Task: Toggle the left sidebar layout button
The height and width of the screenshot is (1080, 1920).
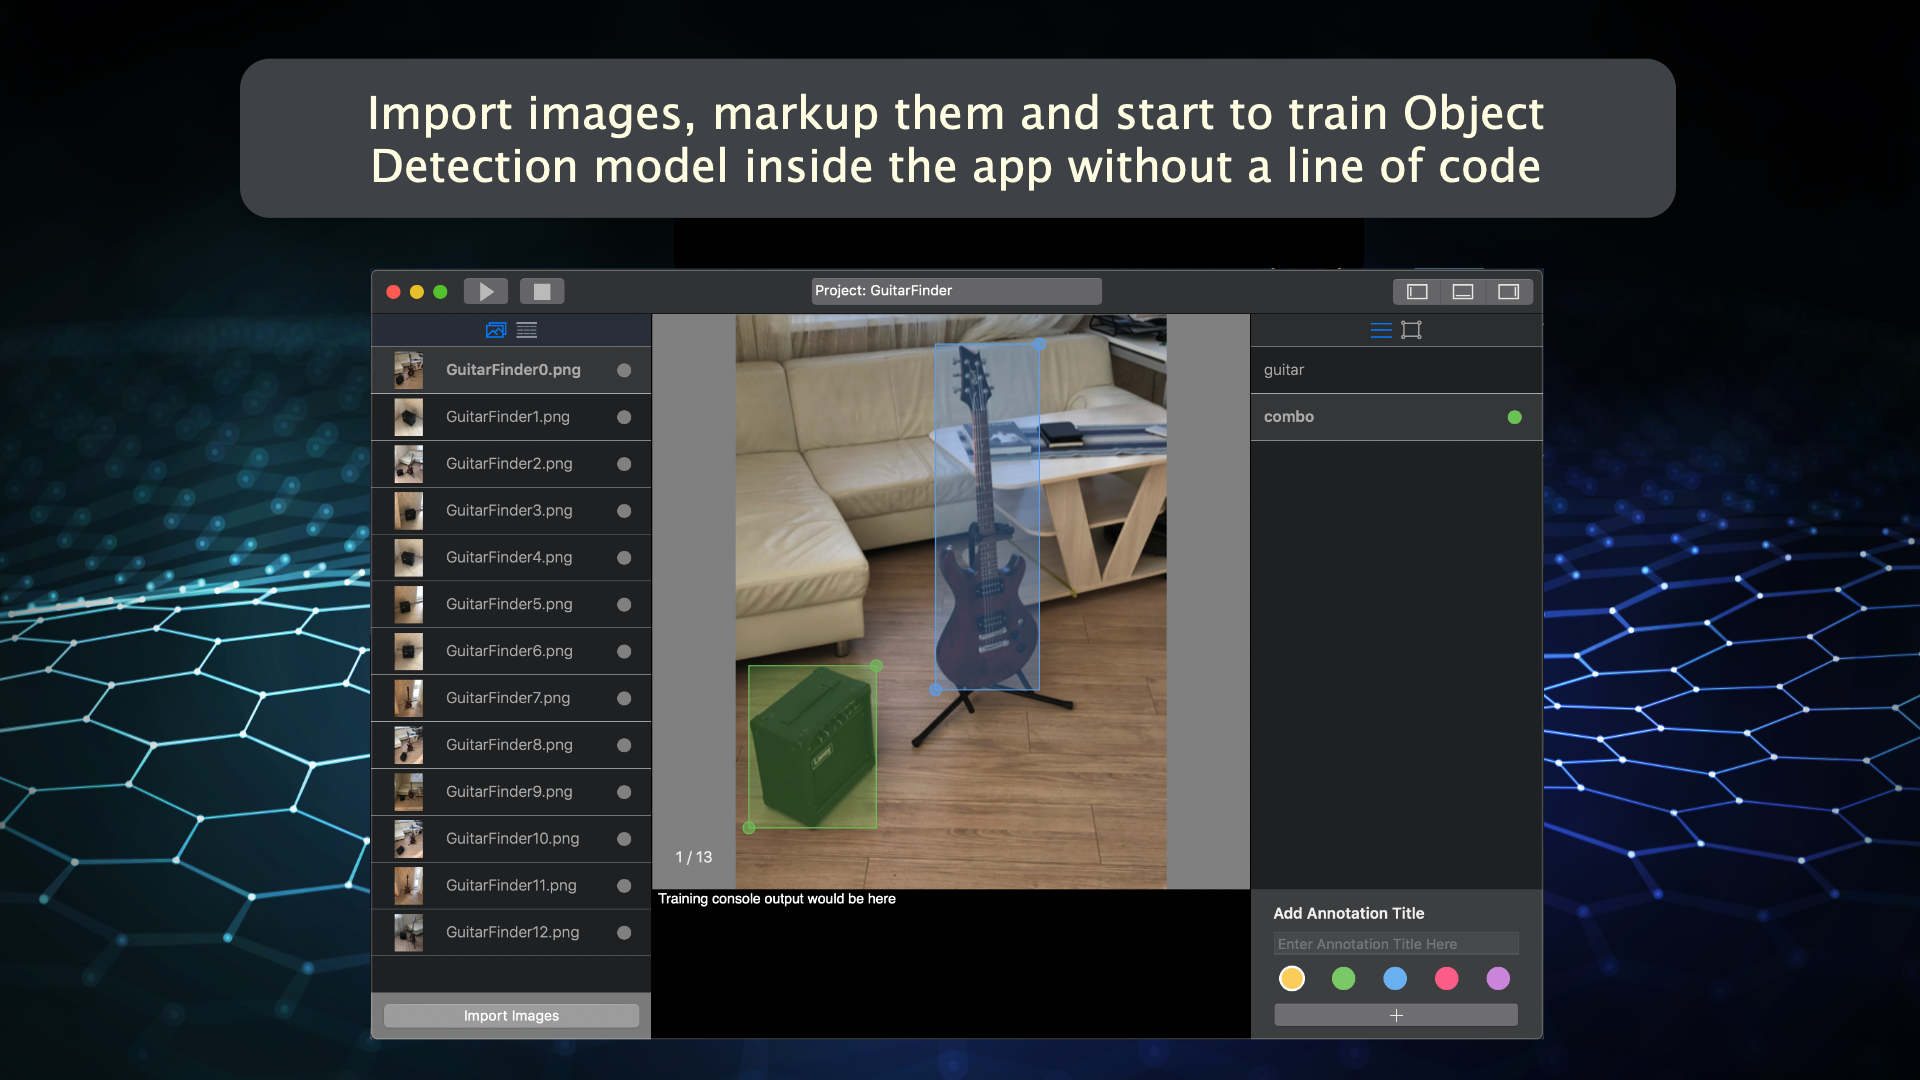Action: (x=1415, y=291)
